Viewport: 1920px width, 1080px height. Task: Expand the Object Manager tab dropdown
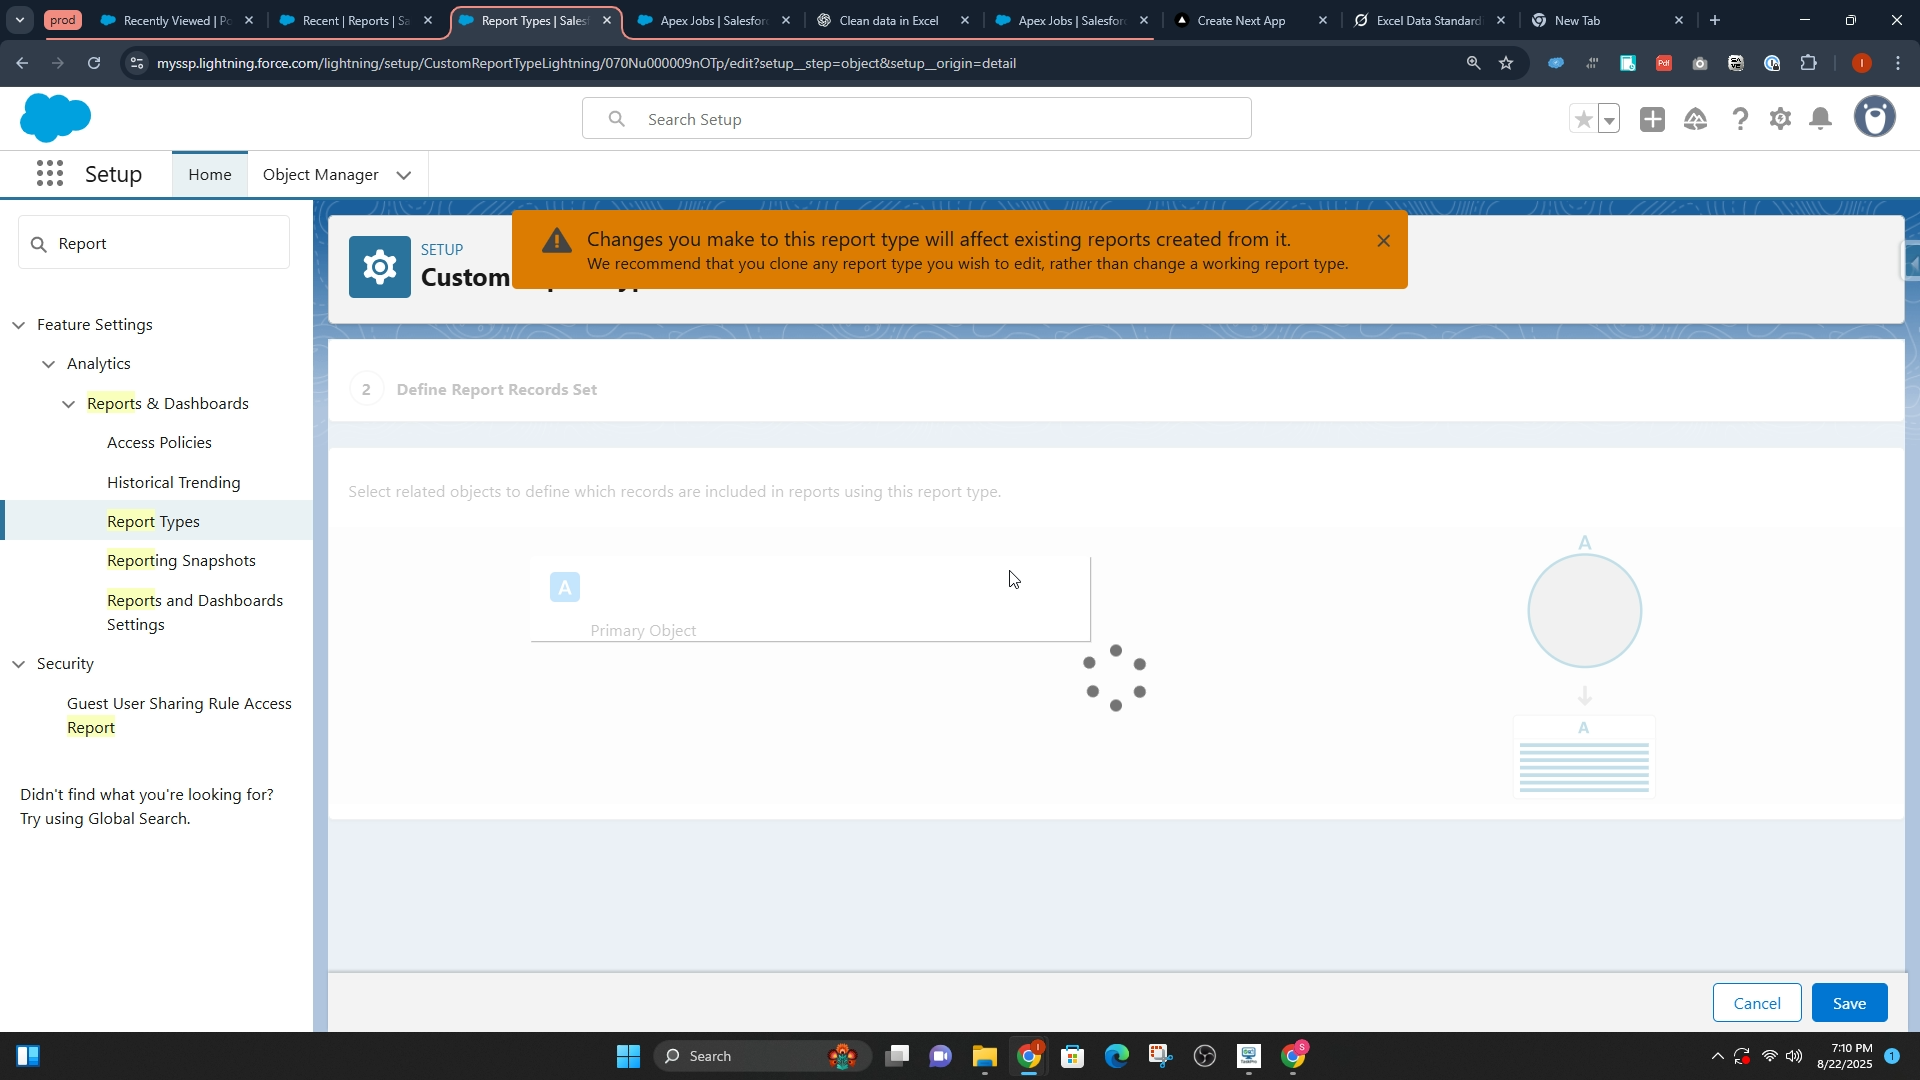[x=404, y=175]
